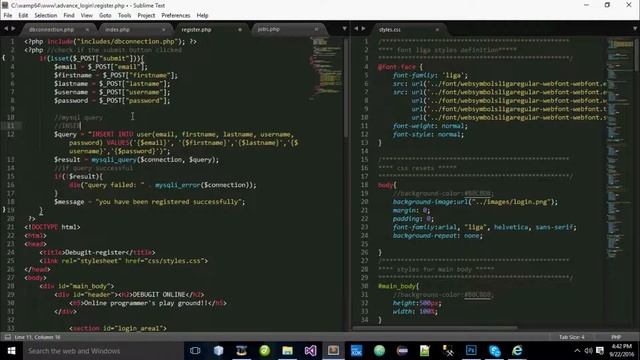Image resolution: width=640 pixels, height=360 pixels.
Task: Open Task View on taskbar
Action: click(195, 351)
